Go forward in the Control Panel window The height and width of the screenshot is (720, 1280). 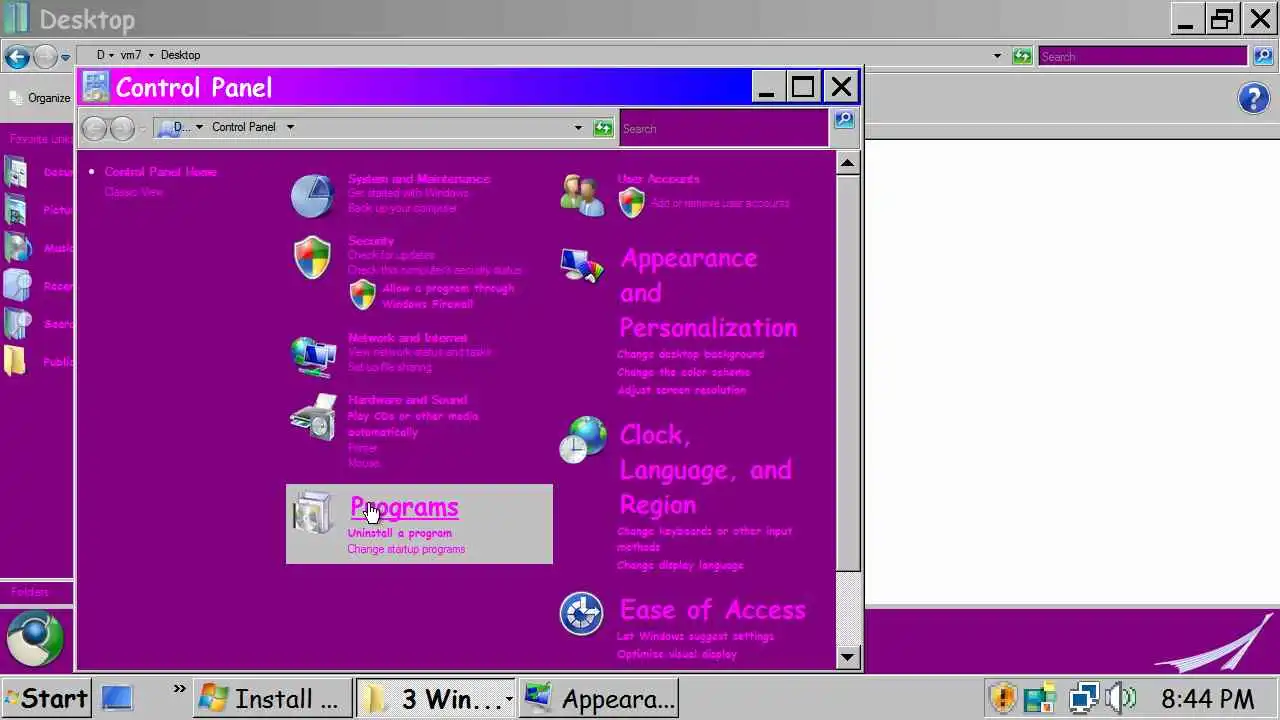coord(122,128)
